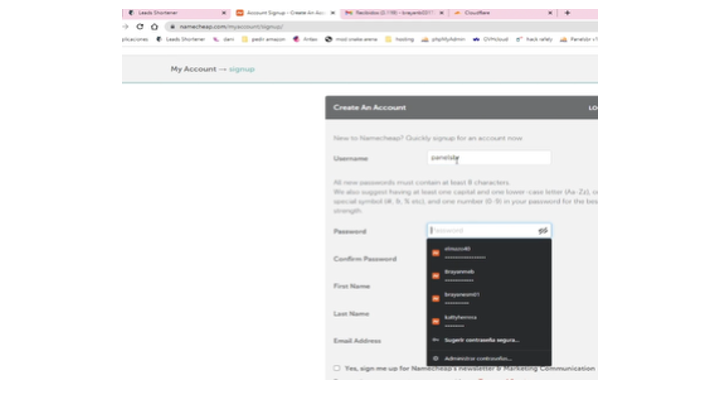Click My Account breadcrumb text
This screenshot has height=405, width=720.
[193, 69]
